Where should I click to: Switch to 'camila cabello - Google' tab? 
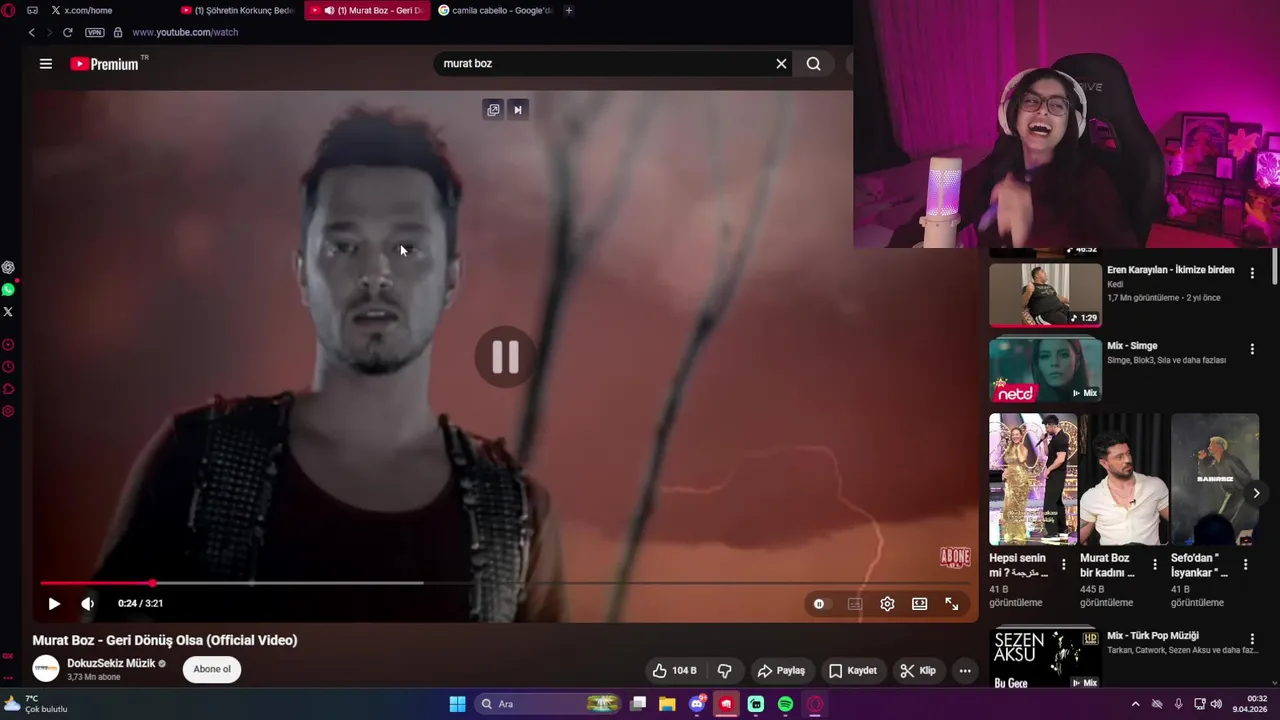tap(495, 10)
